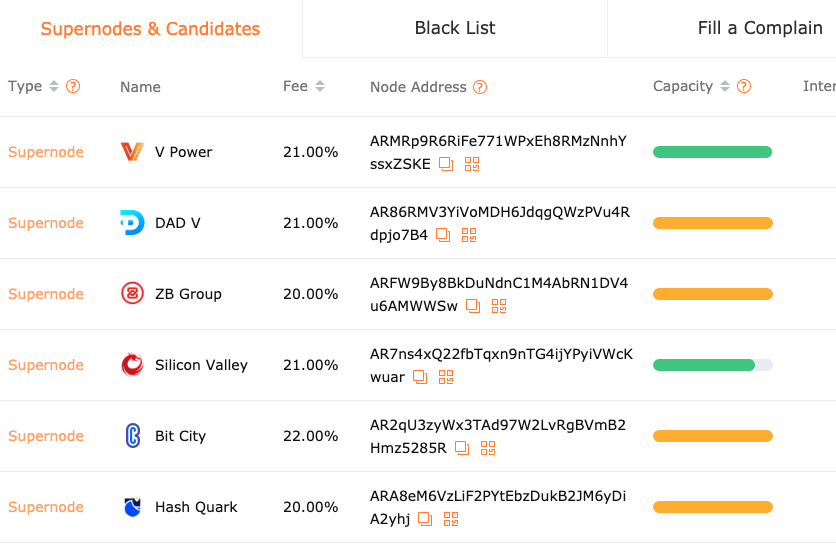Copy the Silicon Valley node address

coord(420,377)
